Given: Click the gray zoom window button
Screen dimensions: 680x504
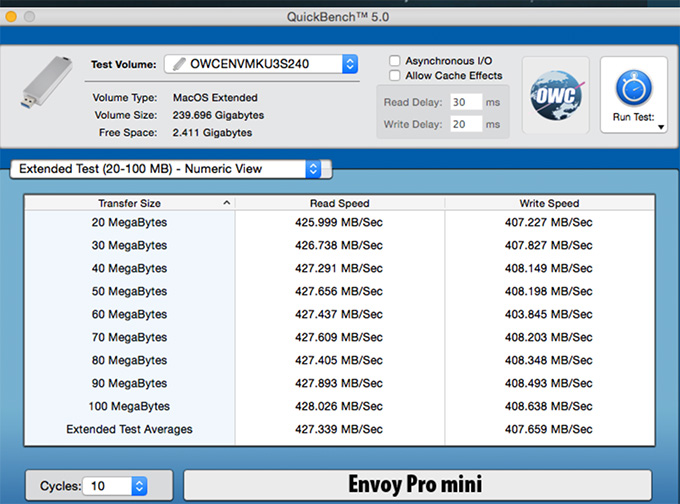Looking at the screenshot, I should click(x=29, y=17).
